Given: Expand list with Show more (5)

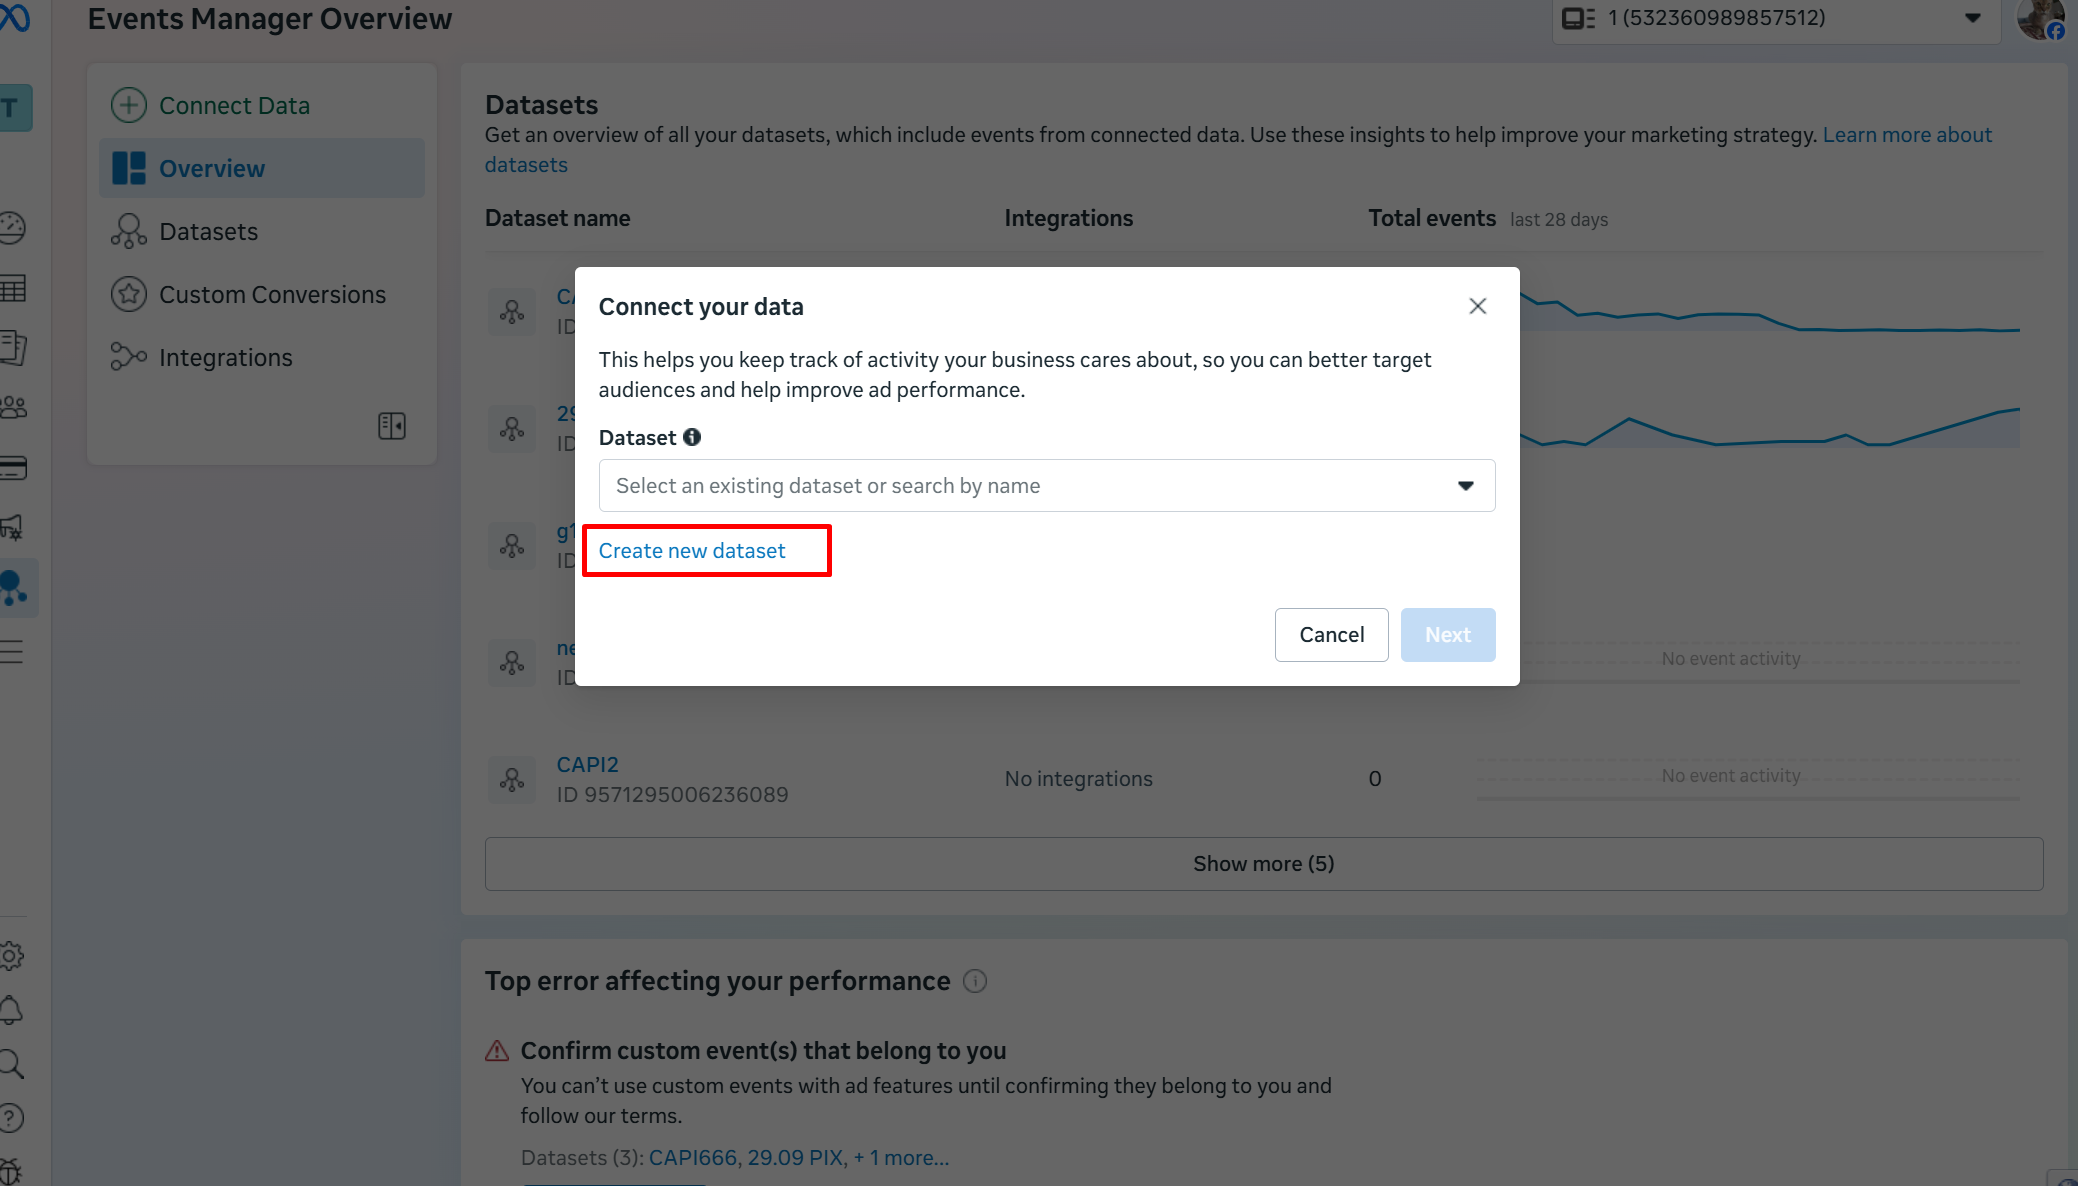Looking at the screenshot, I should (1263, 864).
